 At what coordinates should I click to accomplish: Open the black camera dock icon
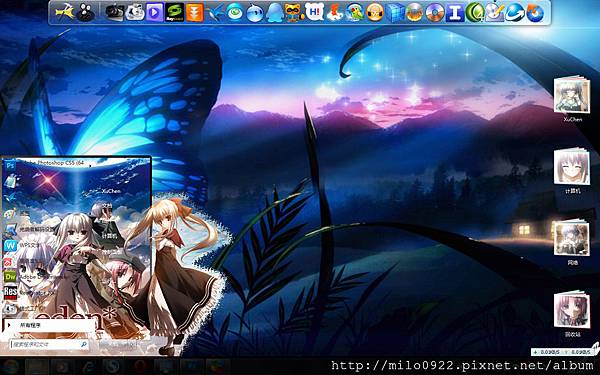pyautogui.click(x=115, y=12)
